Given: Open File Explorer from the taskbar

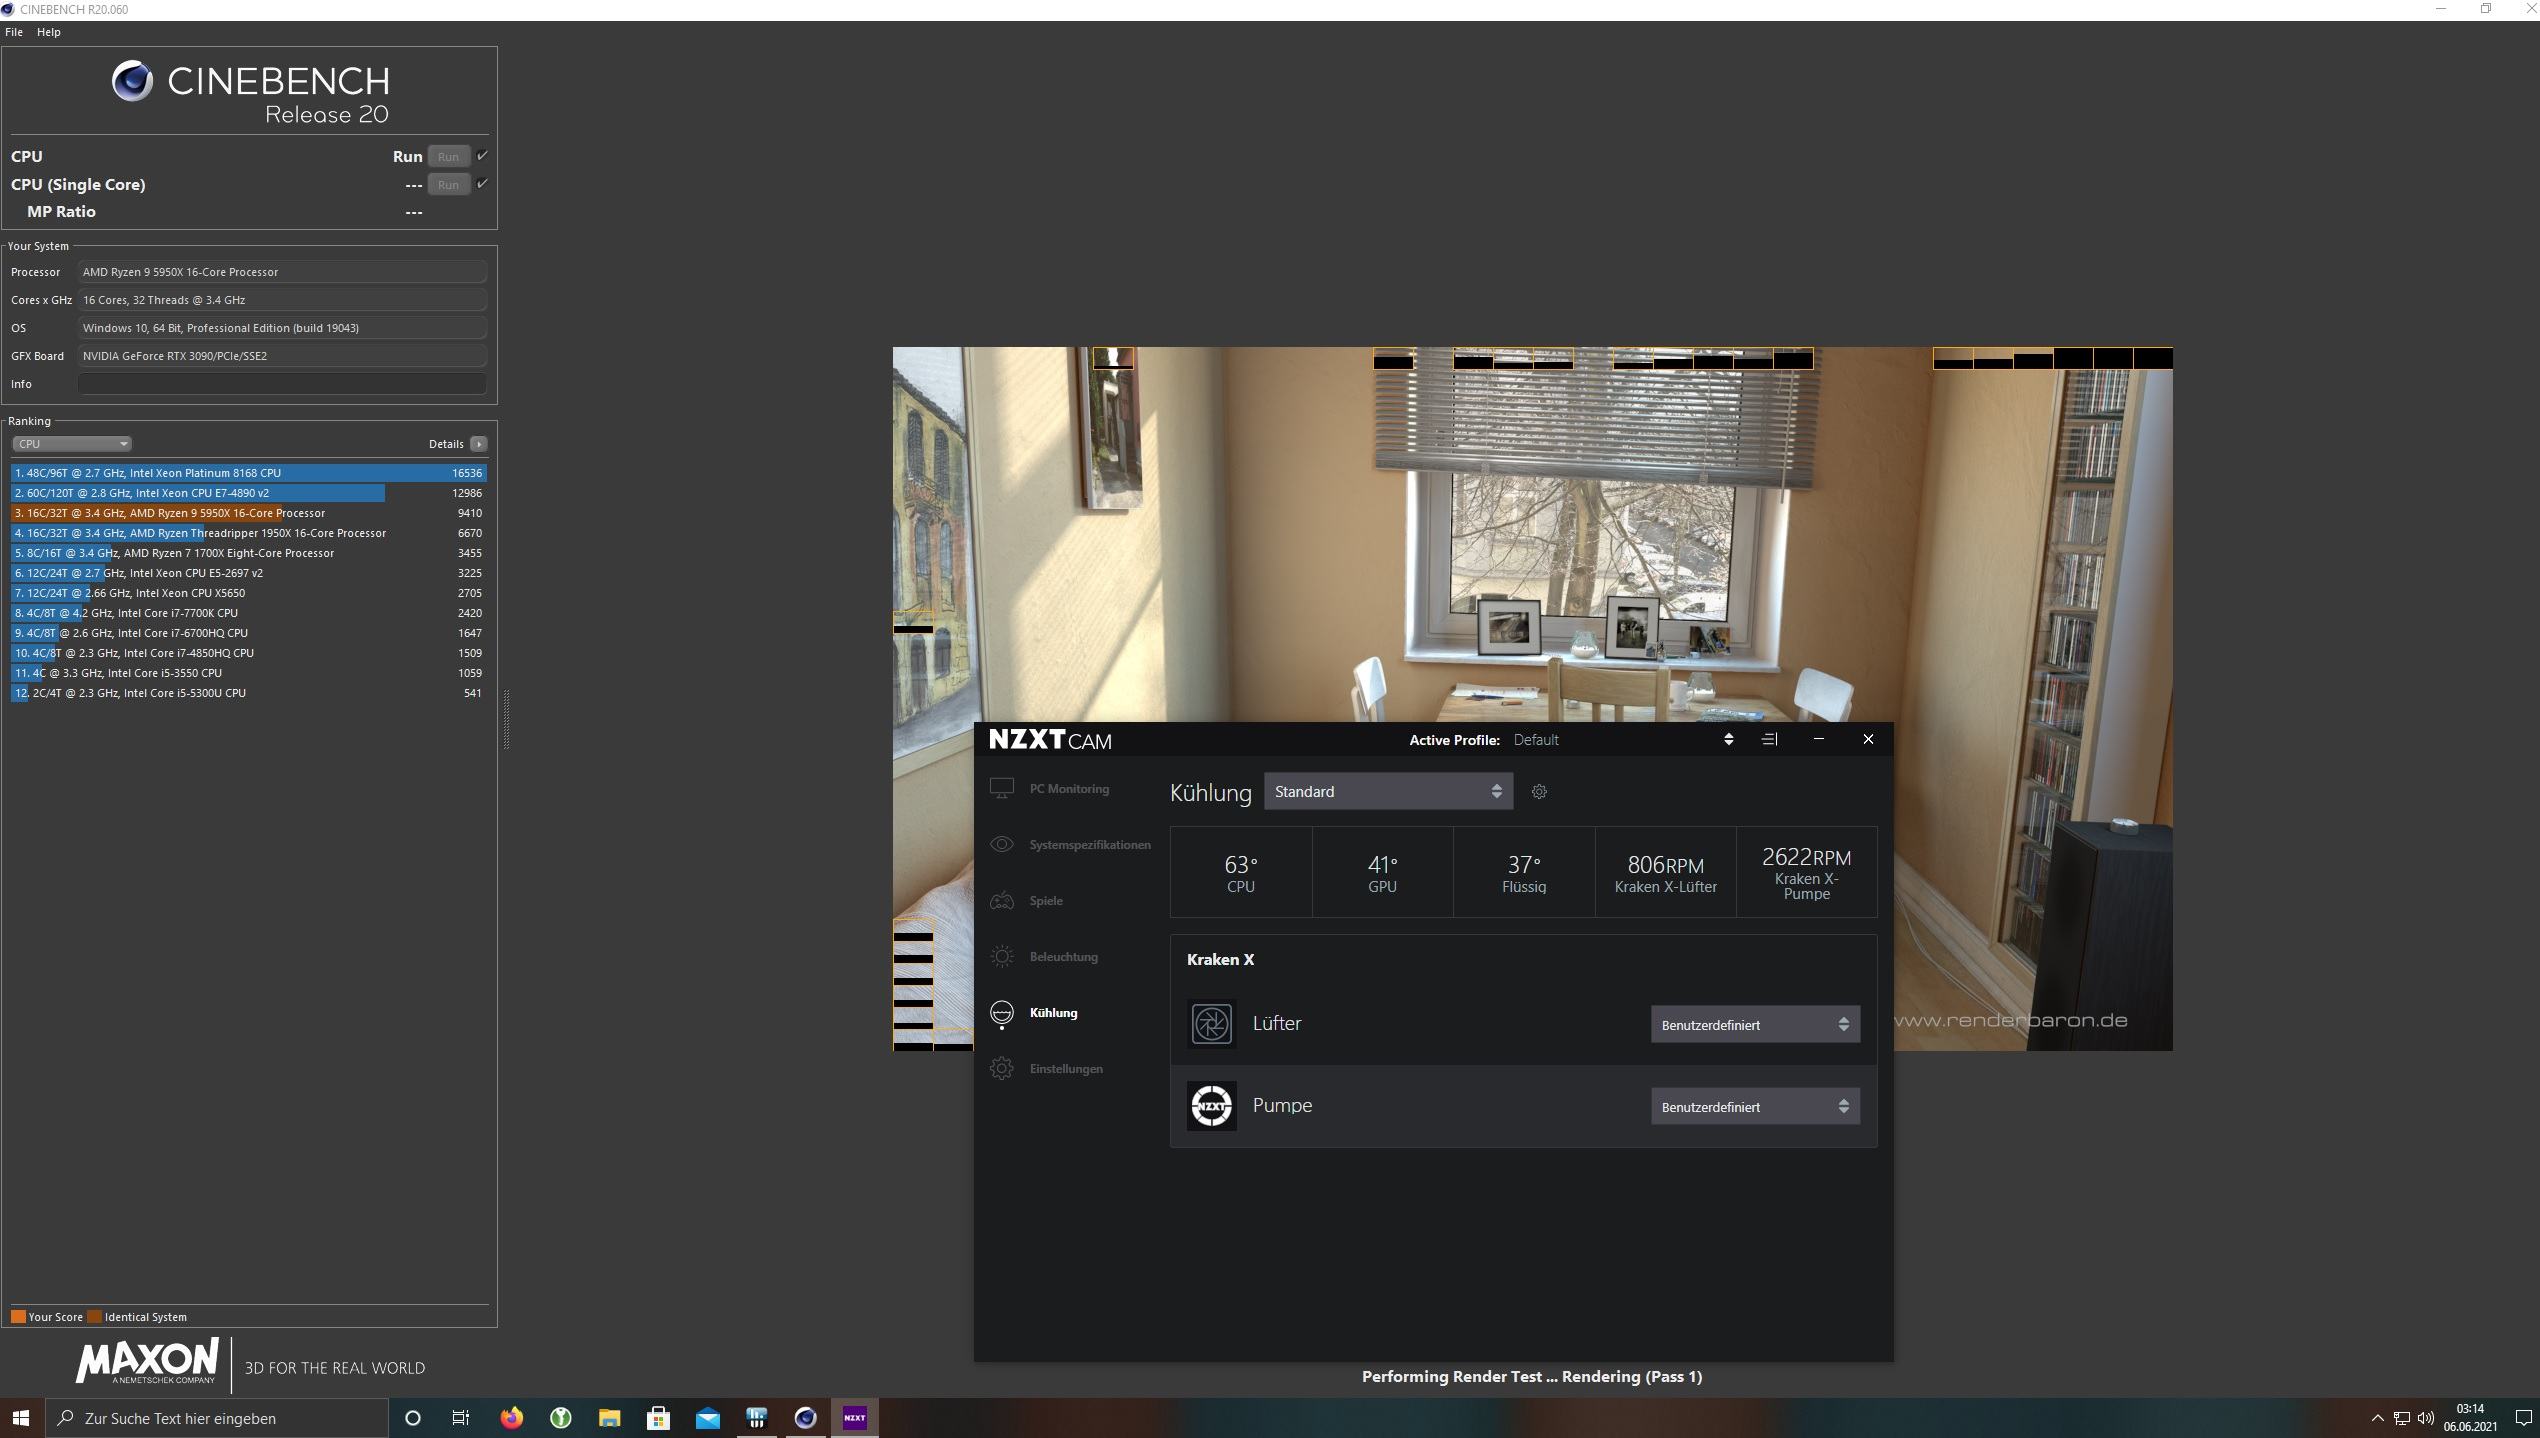Looking at the screenshot, I should (x=609, y=1417).
